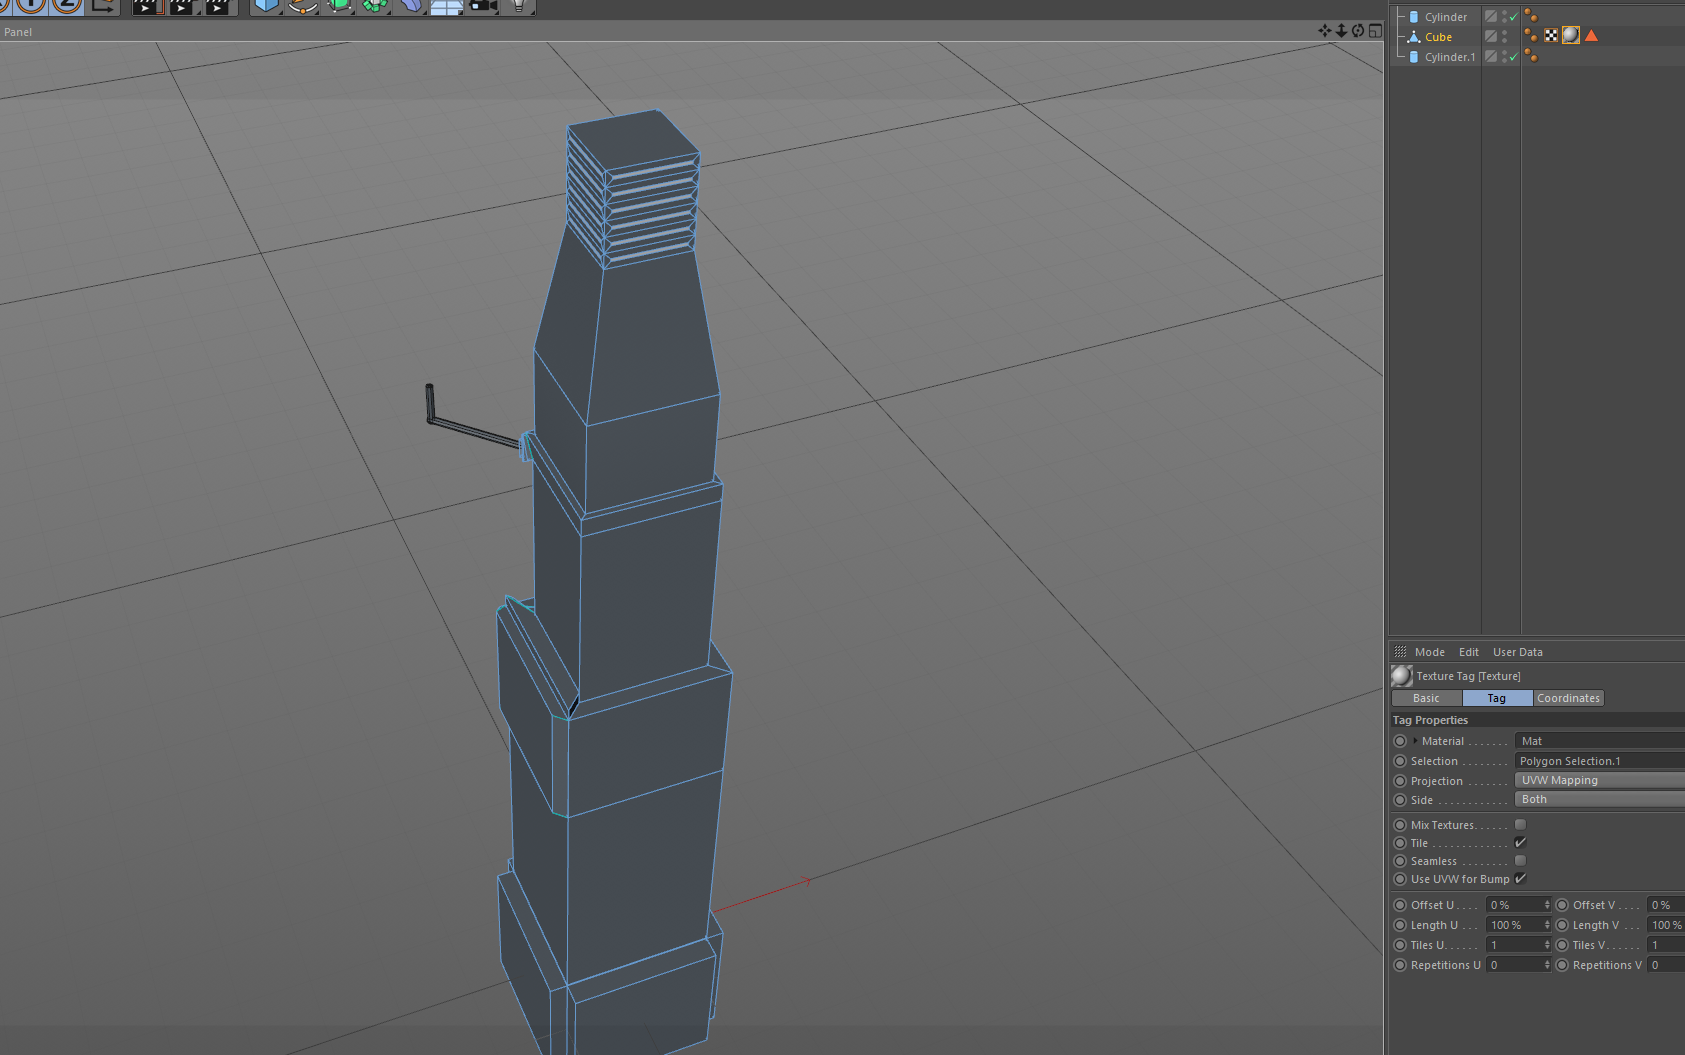This screenshot has width=1685, height=1055.
Task: Click the Phong tag on Cylinder.1
Action: click(x=1531, y=56)
